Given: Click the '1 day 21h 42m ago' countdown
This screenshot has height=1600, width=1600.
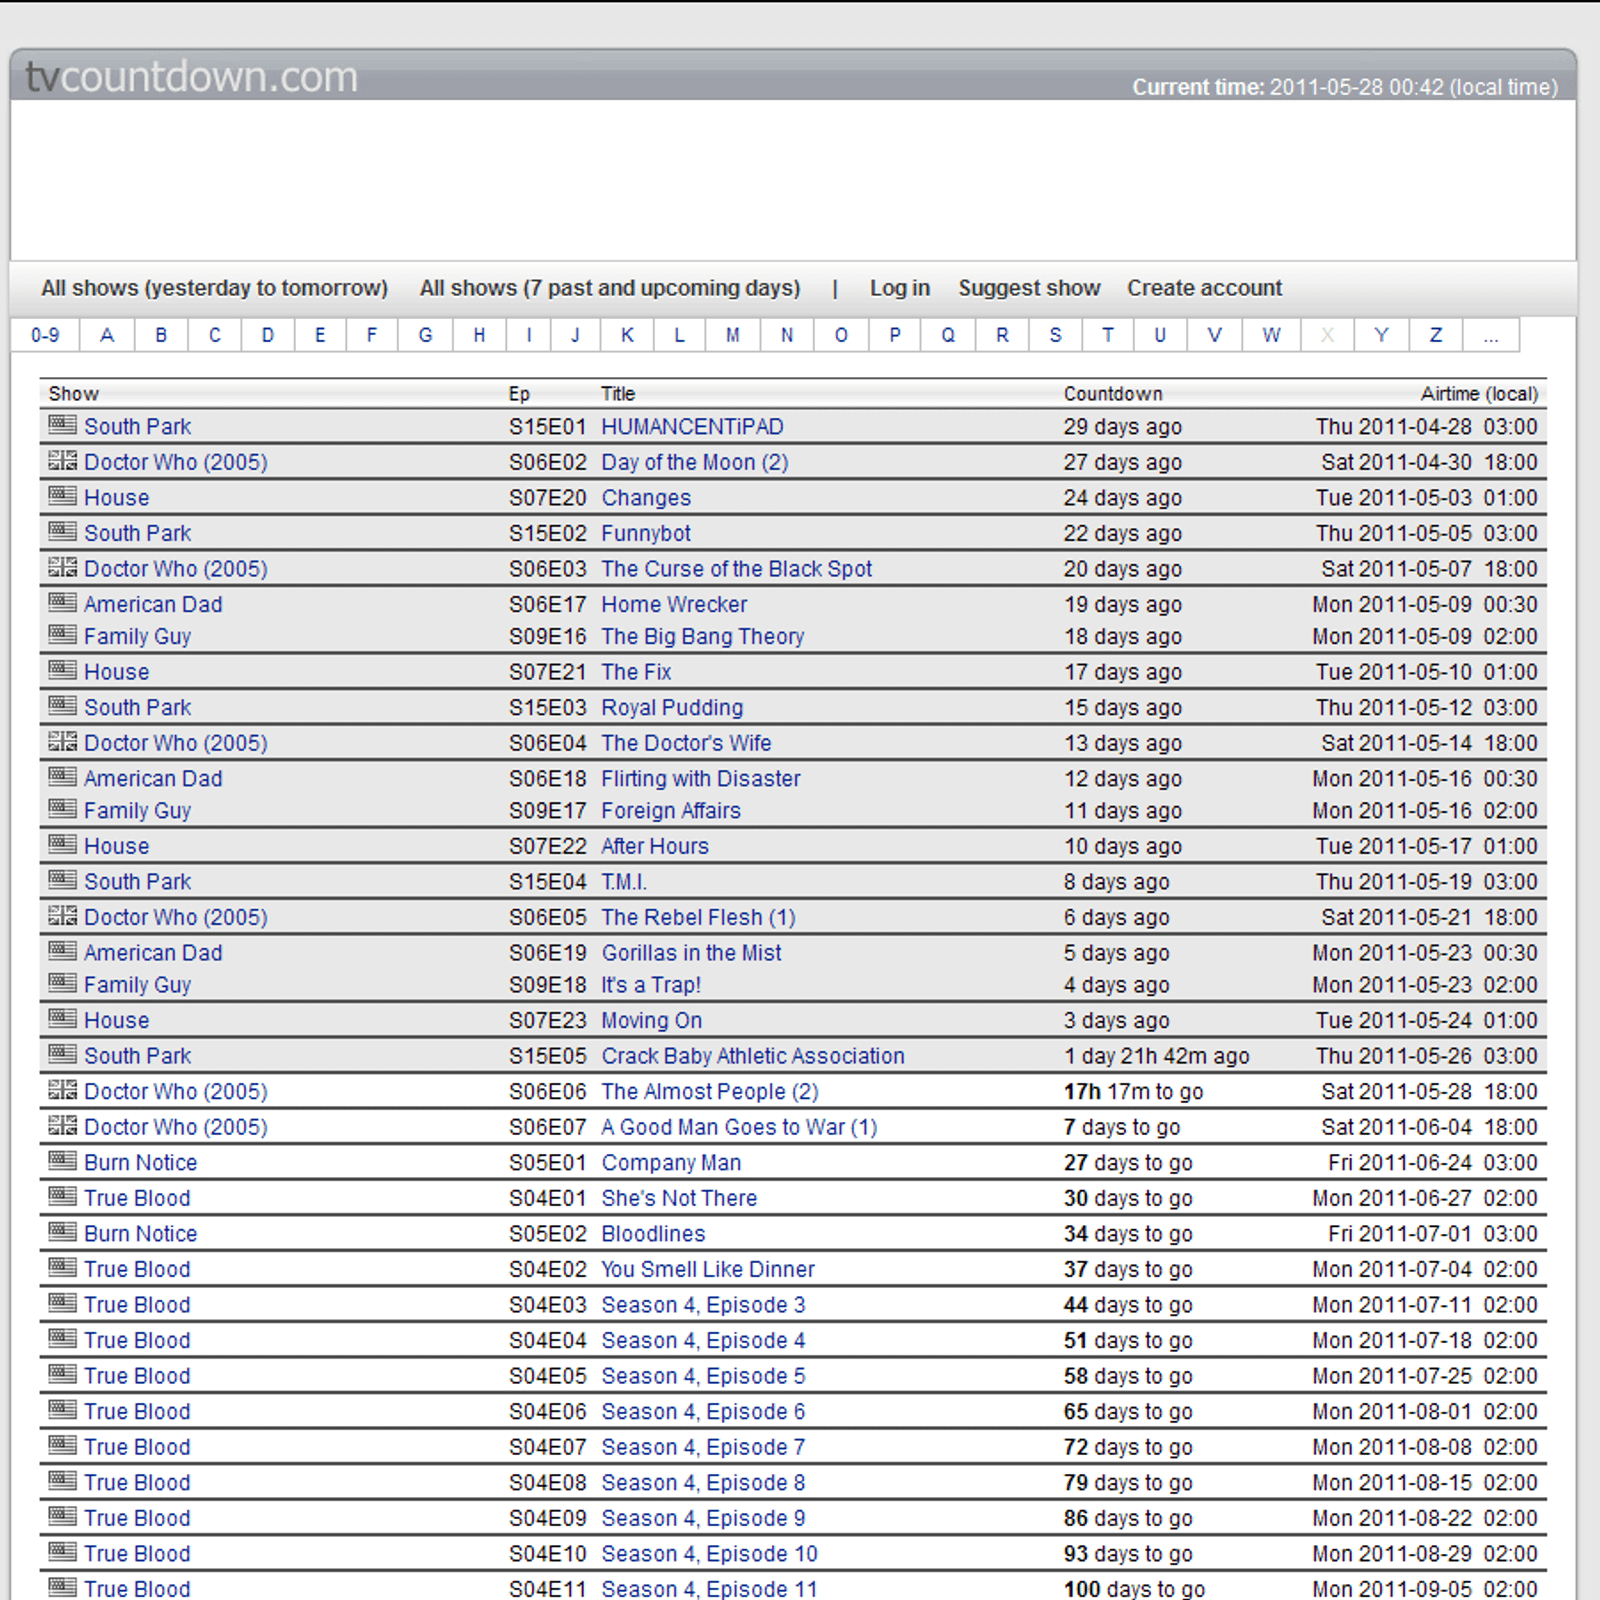Looking at the screenshot, I should [x=1156, y=1056].
